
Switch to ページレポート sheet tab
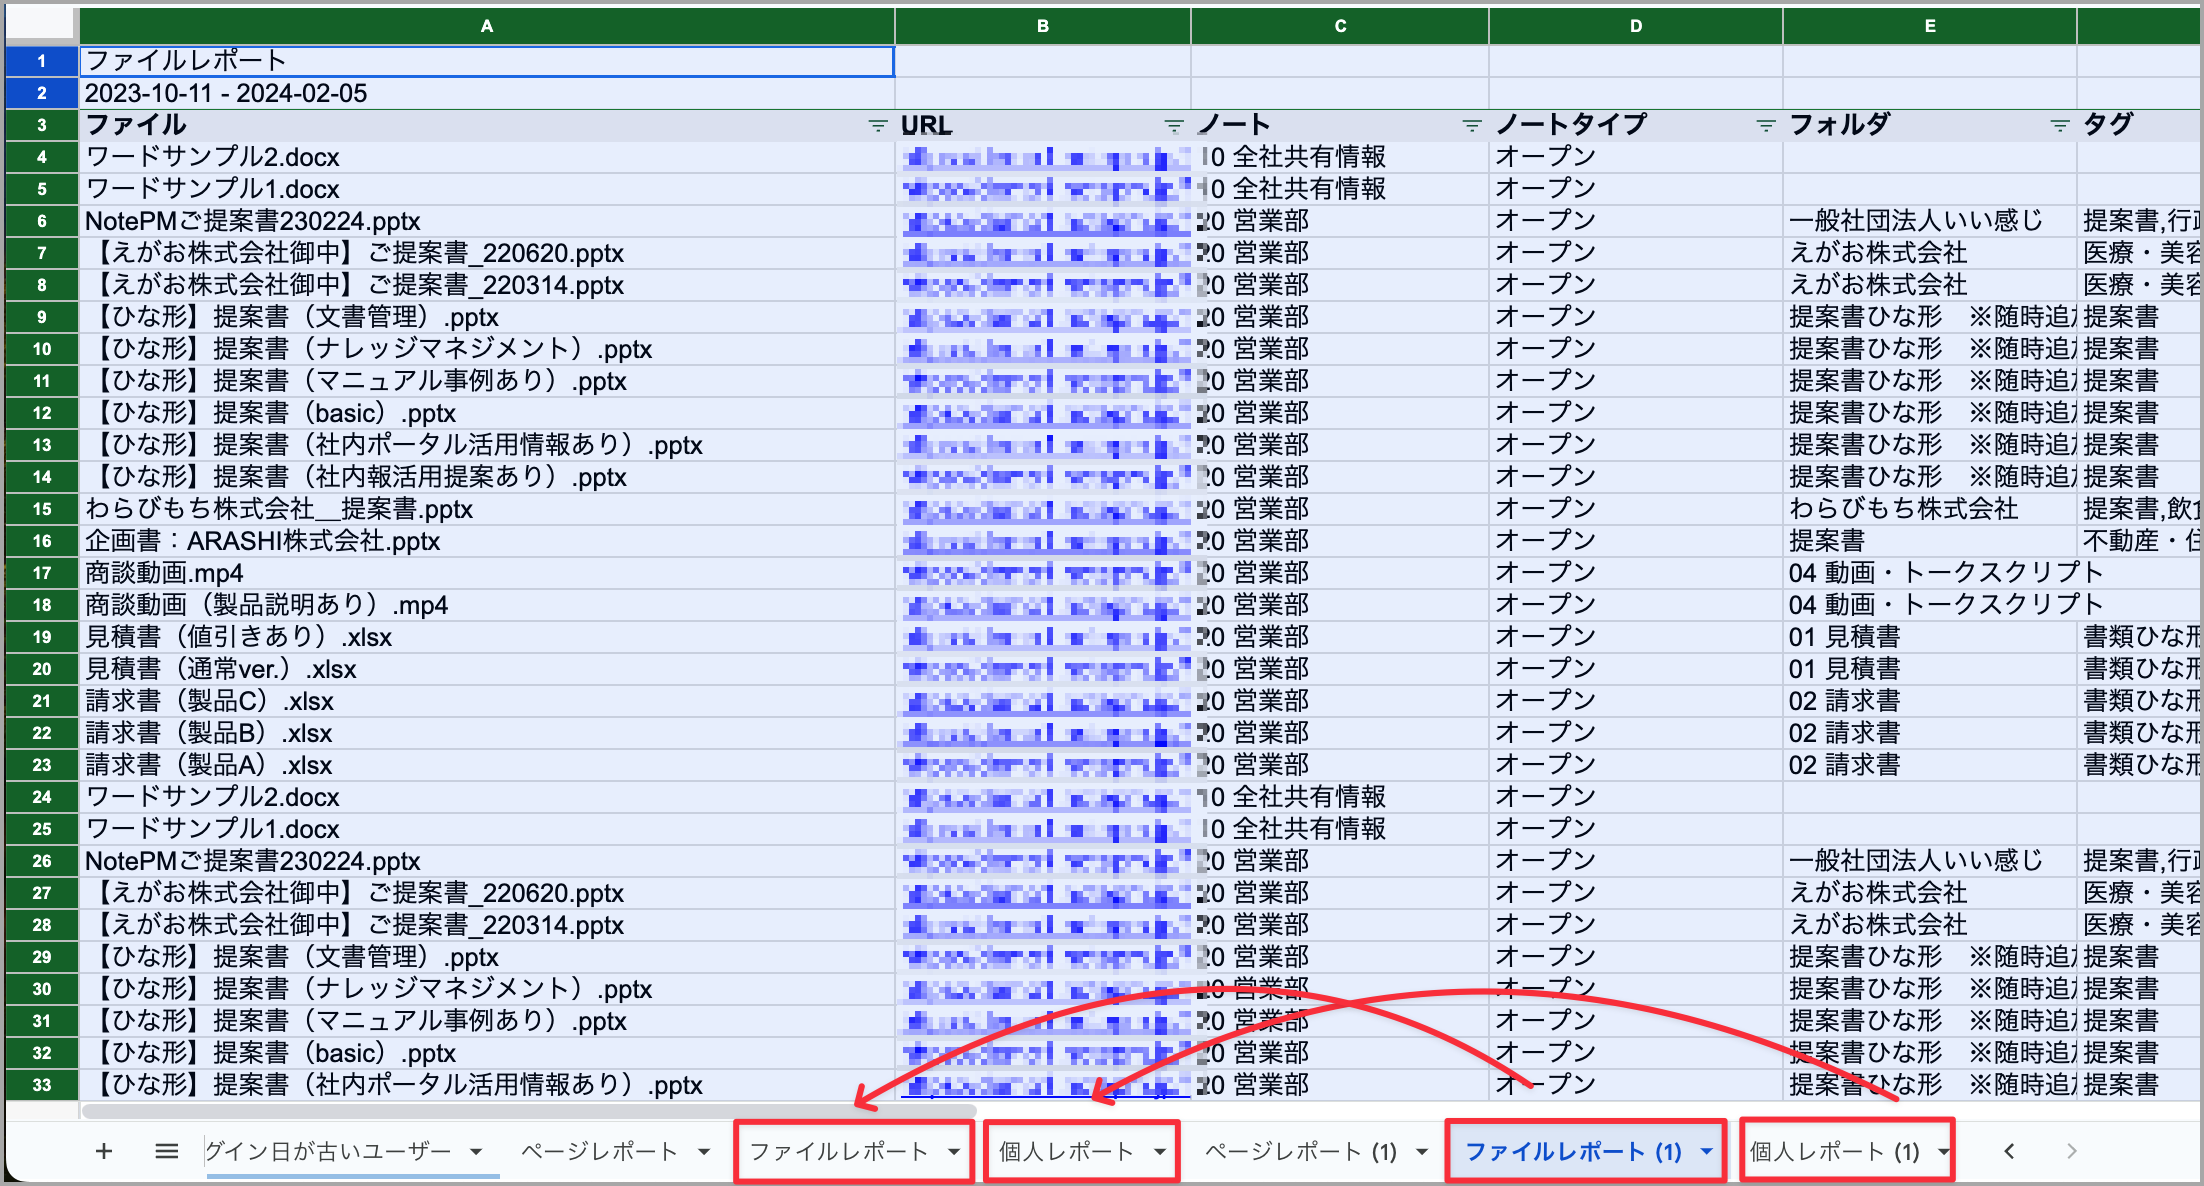pos(599,1152)
